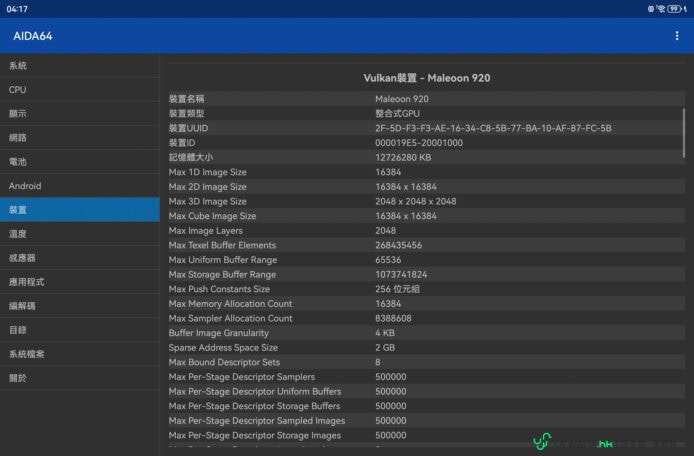The height and width of the screenshot is (456, 694).
Task: Select the Max Cube Image Size label
Action: click(212, 216)
